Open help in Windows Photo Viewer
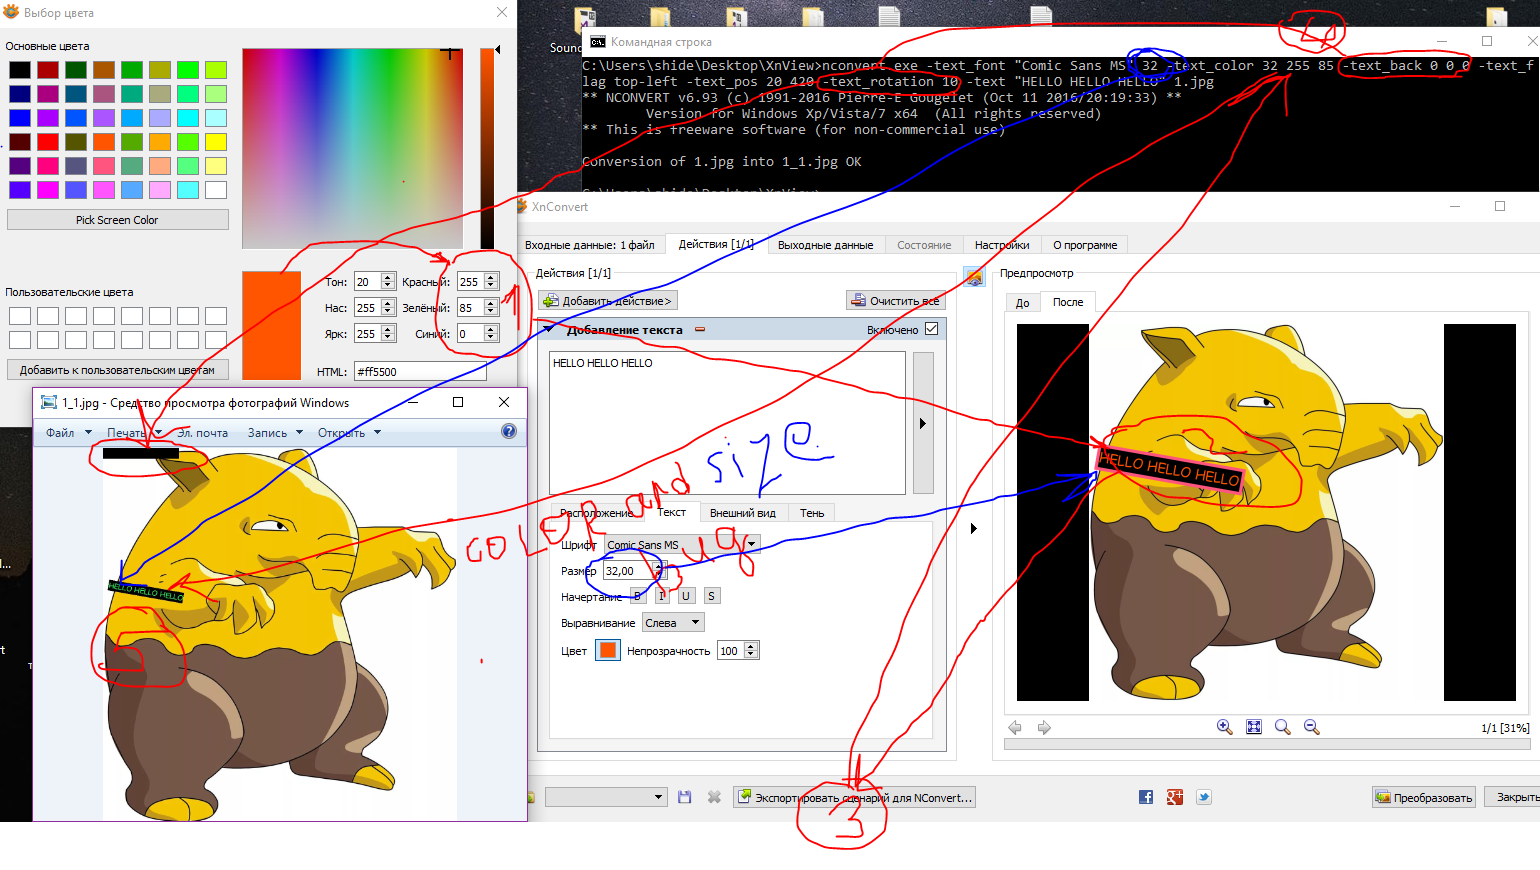 (x=509, y=432)
